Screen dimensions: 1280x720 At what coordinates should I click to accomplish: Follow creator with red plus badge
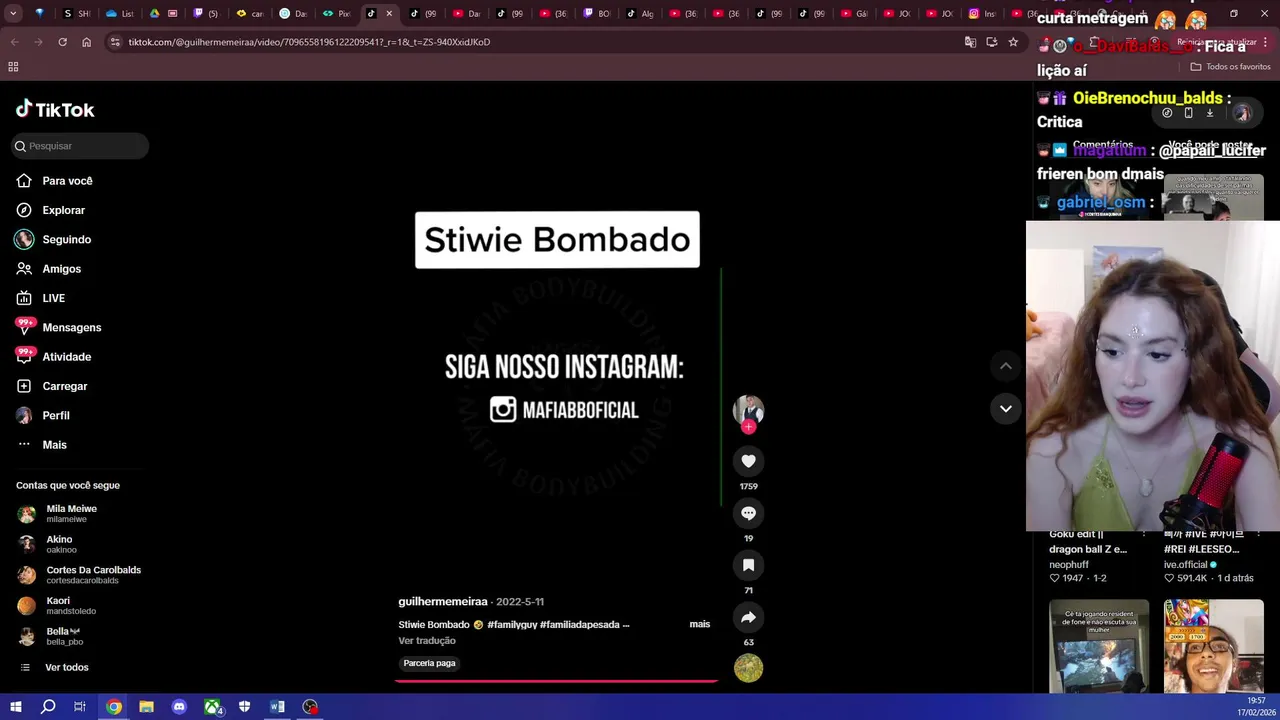748,427
